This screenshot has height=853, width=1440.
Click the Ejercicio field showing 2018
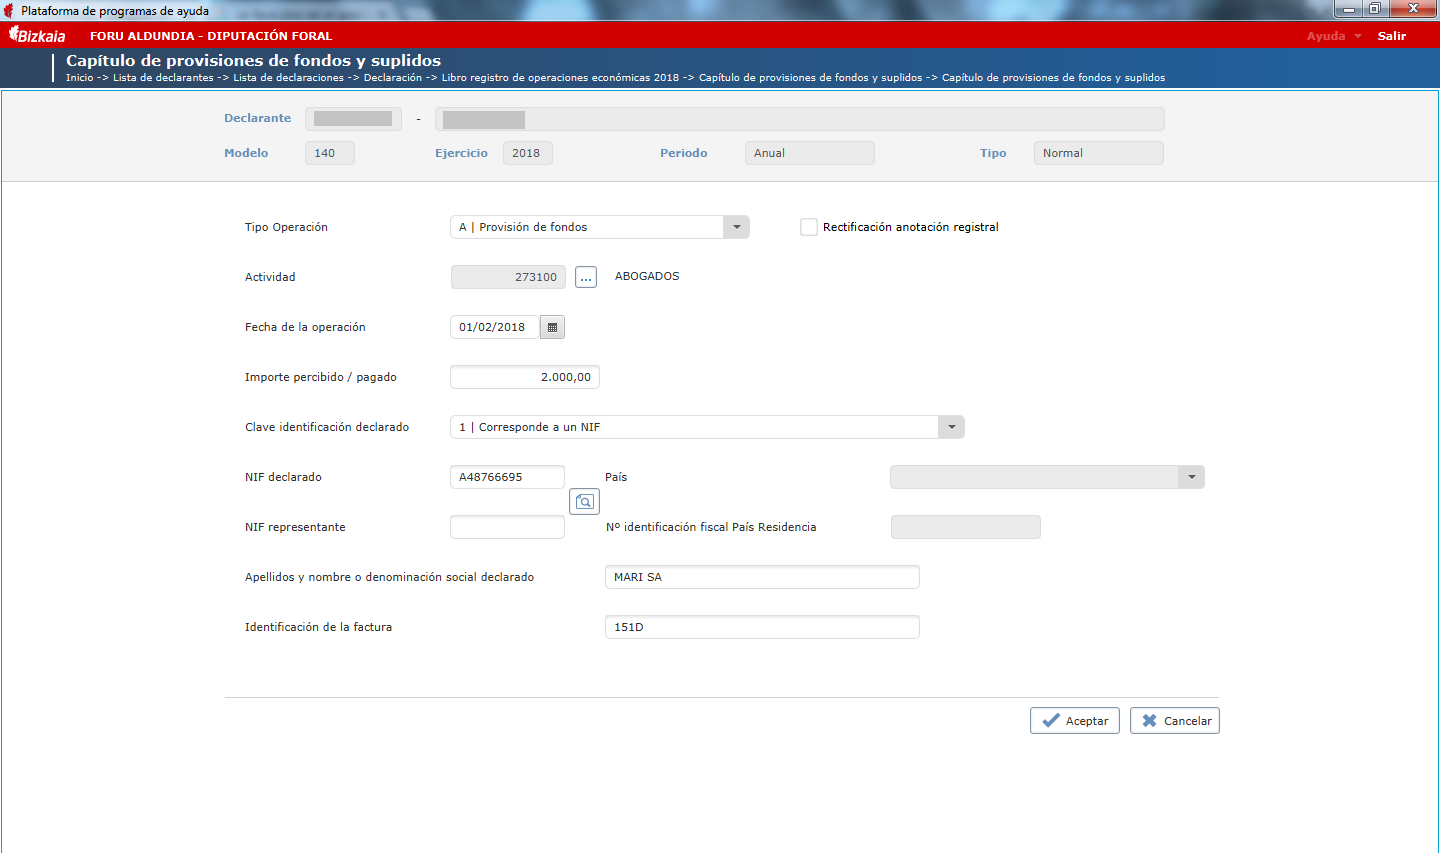[x=528, y=153]
